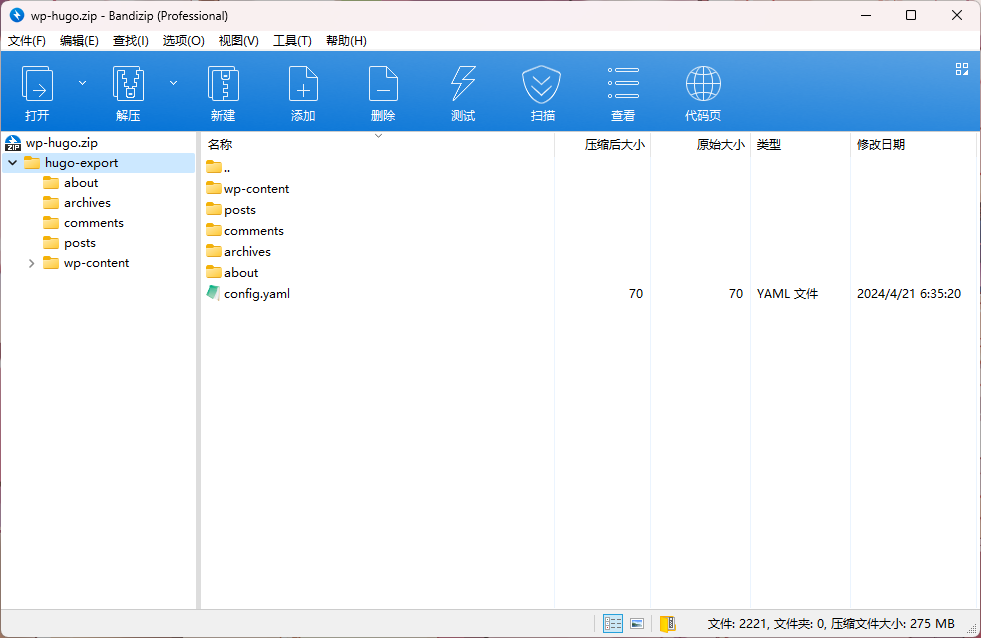Click the 添加 (Add) files icon

point(303,86)
